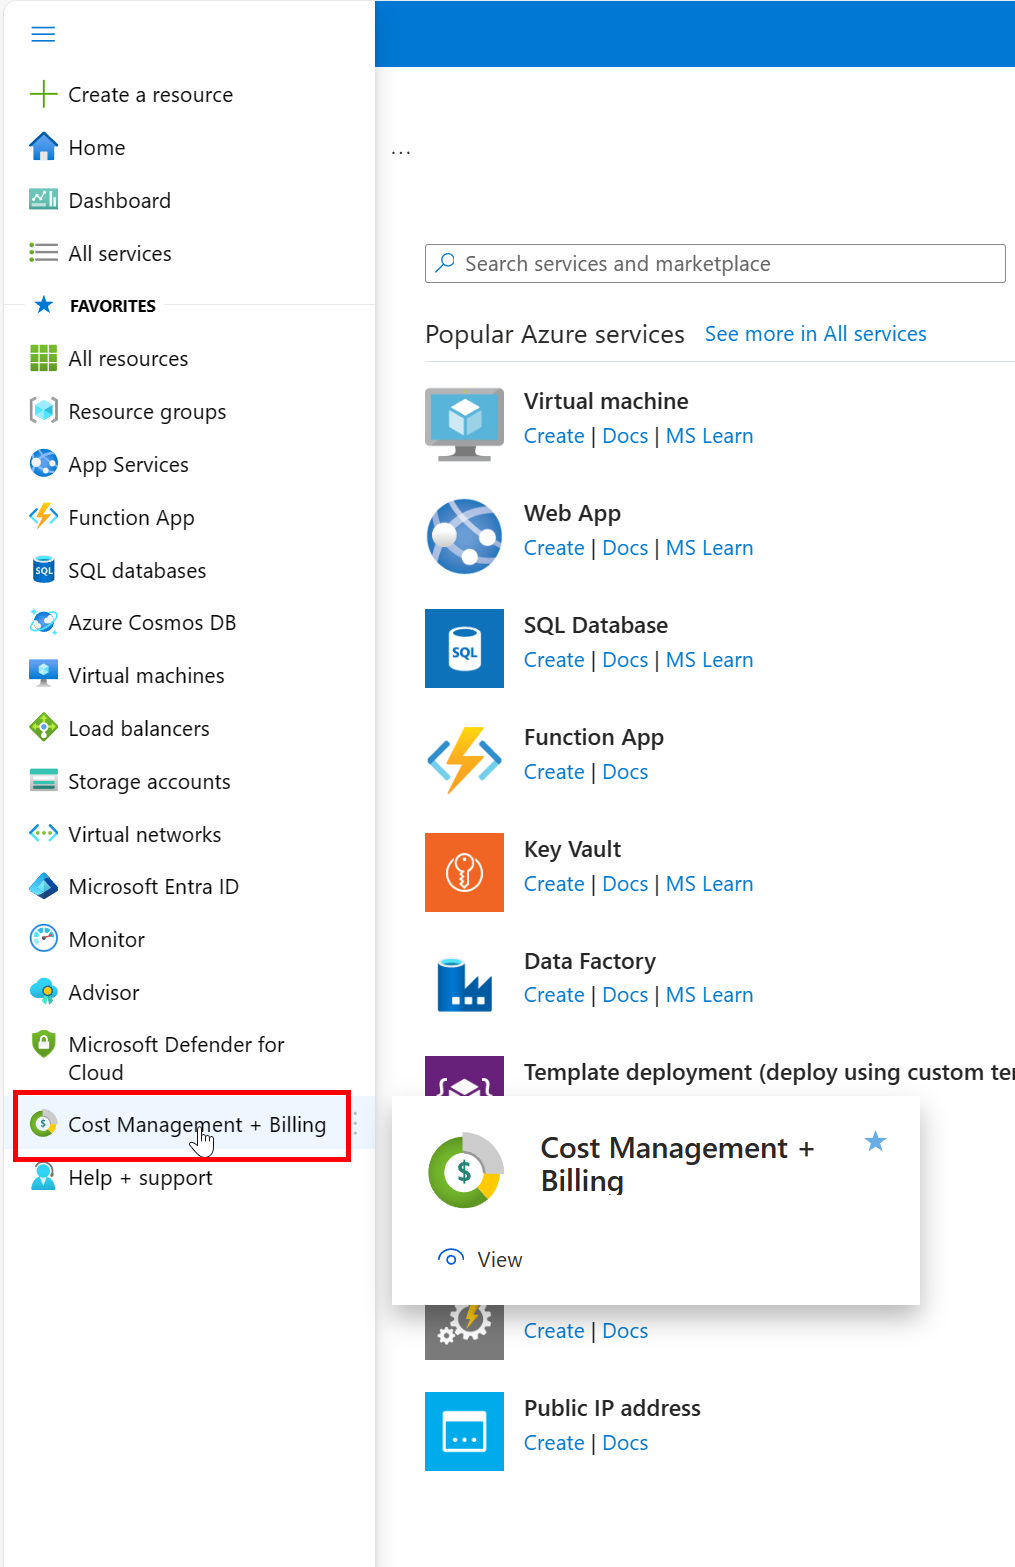Image resolution: width=1015 pixels, height=1567 pixels.
Task: Open the Dashboard menu item
Action: 120,200
